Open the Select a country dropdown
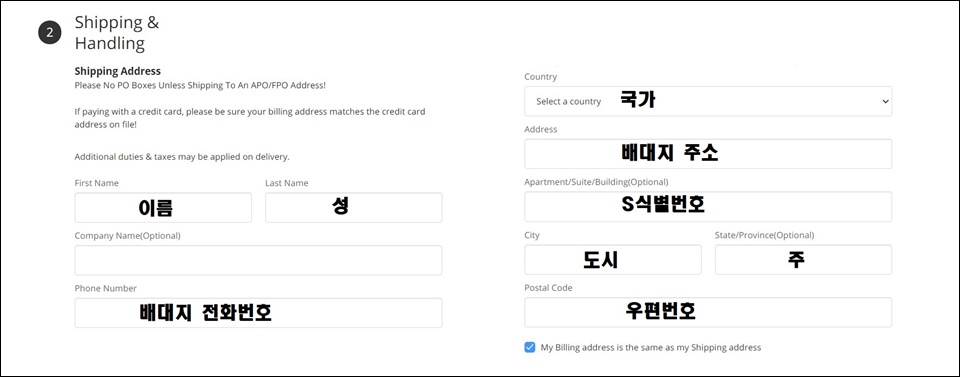Screen dimensions: 960x377 pyautogui.click(x=708, y=101)
